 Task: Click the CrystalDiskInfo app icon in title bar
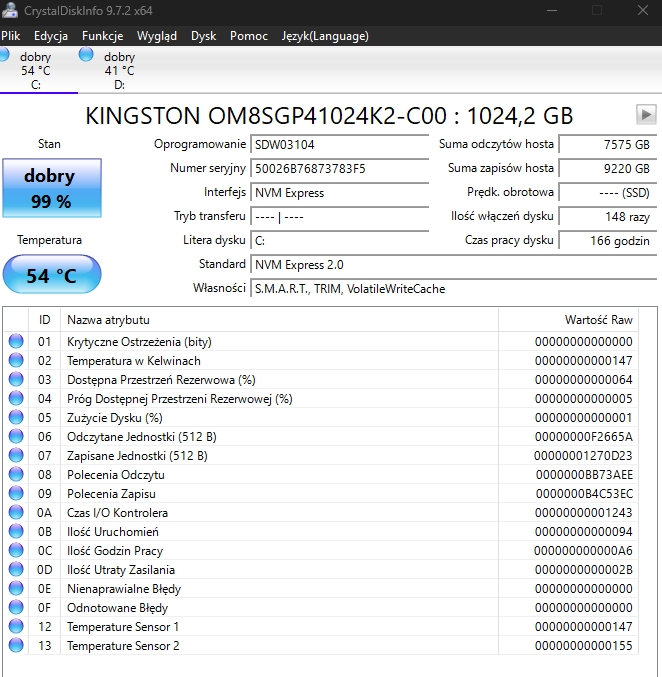tap(10, 10)
